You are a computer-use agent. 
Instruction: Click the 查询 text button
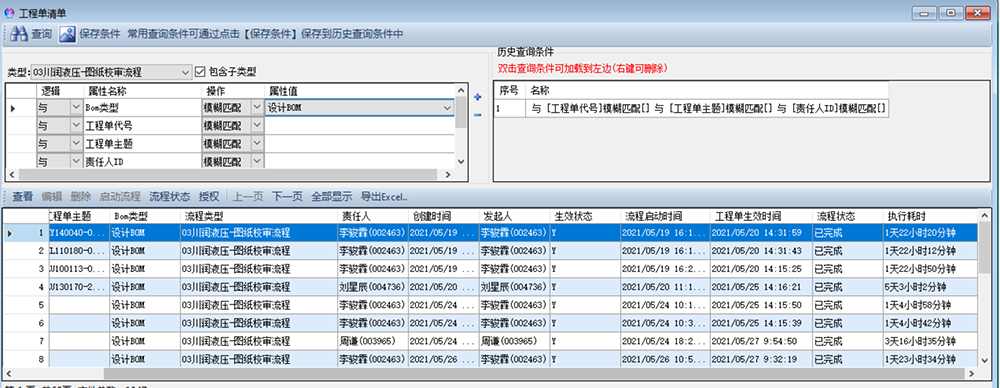coord(41,34)
